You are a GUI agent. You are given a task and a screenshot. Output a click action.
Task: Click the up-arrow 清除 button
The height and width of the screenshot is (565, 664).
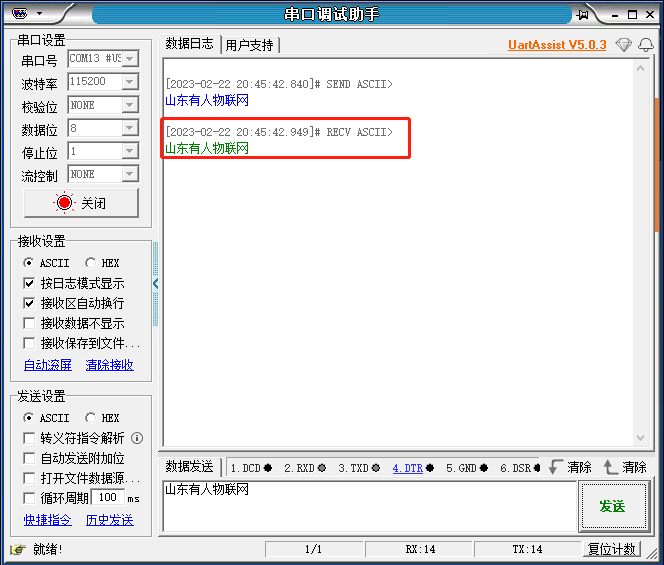(x=625, y=467)
